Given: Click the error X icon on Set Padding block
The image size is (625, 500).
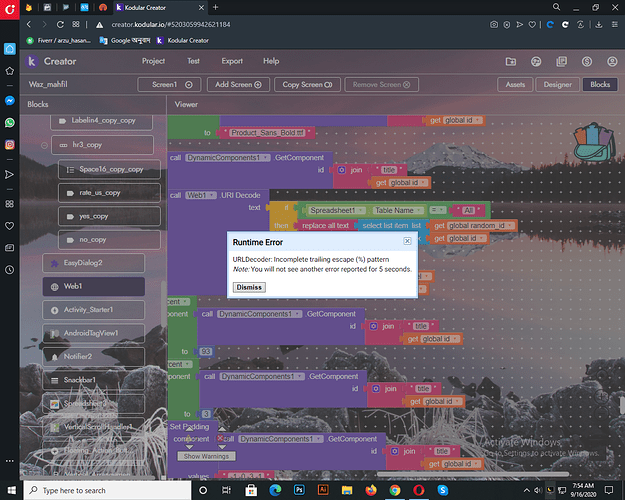Looking at the screenshot, I should point(220,438).
